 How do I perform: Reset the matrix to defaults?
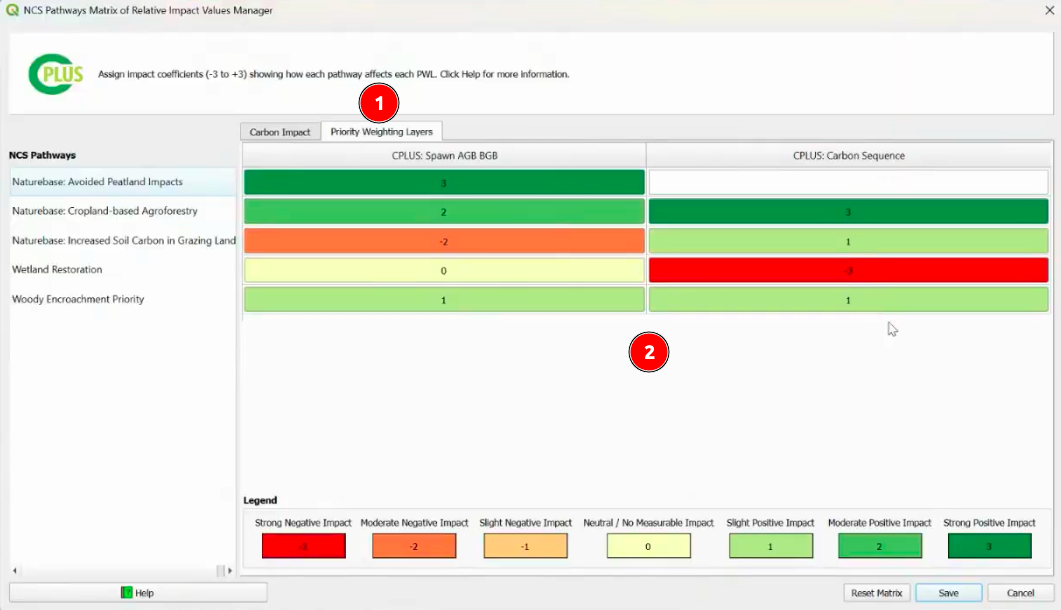click(876, 592)
